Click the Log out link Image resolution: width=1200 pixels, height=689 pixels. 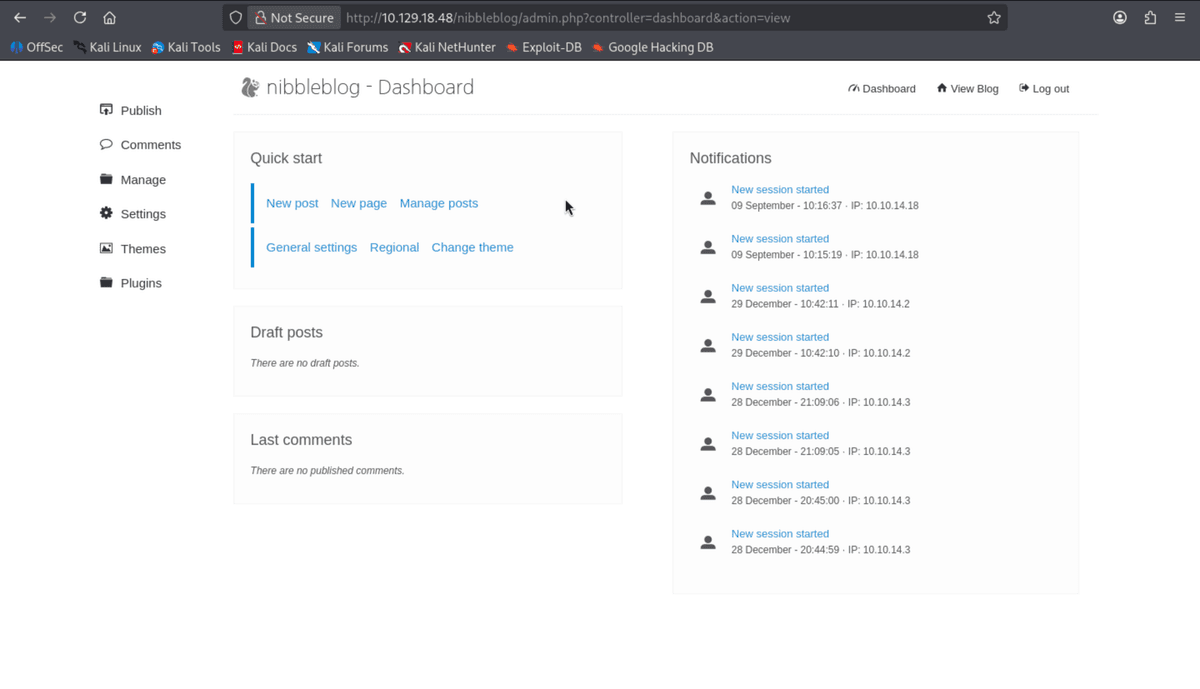[1044, 88]
